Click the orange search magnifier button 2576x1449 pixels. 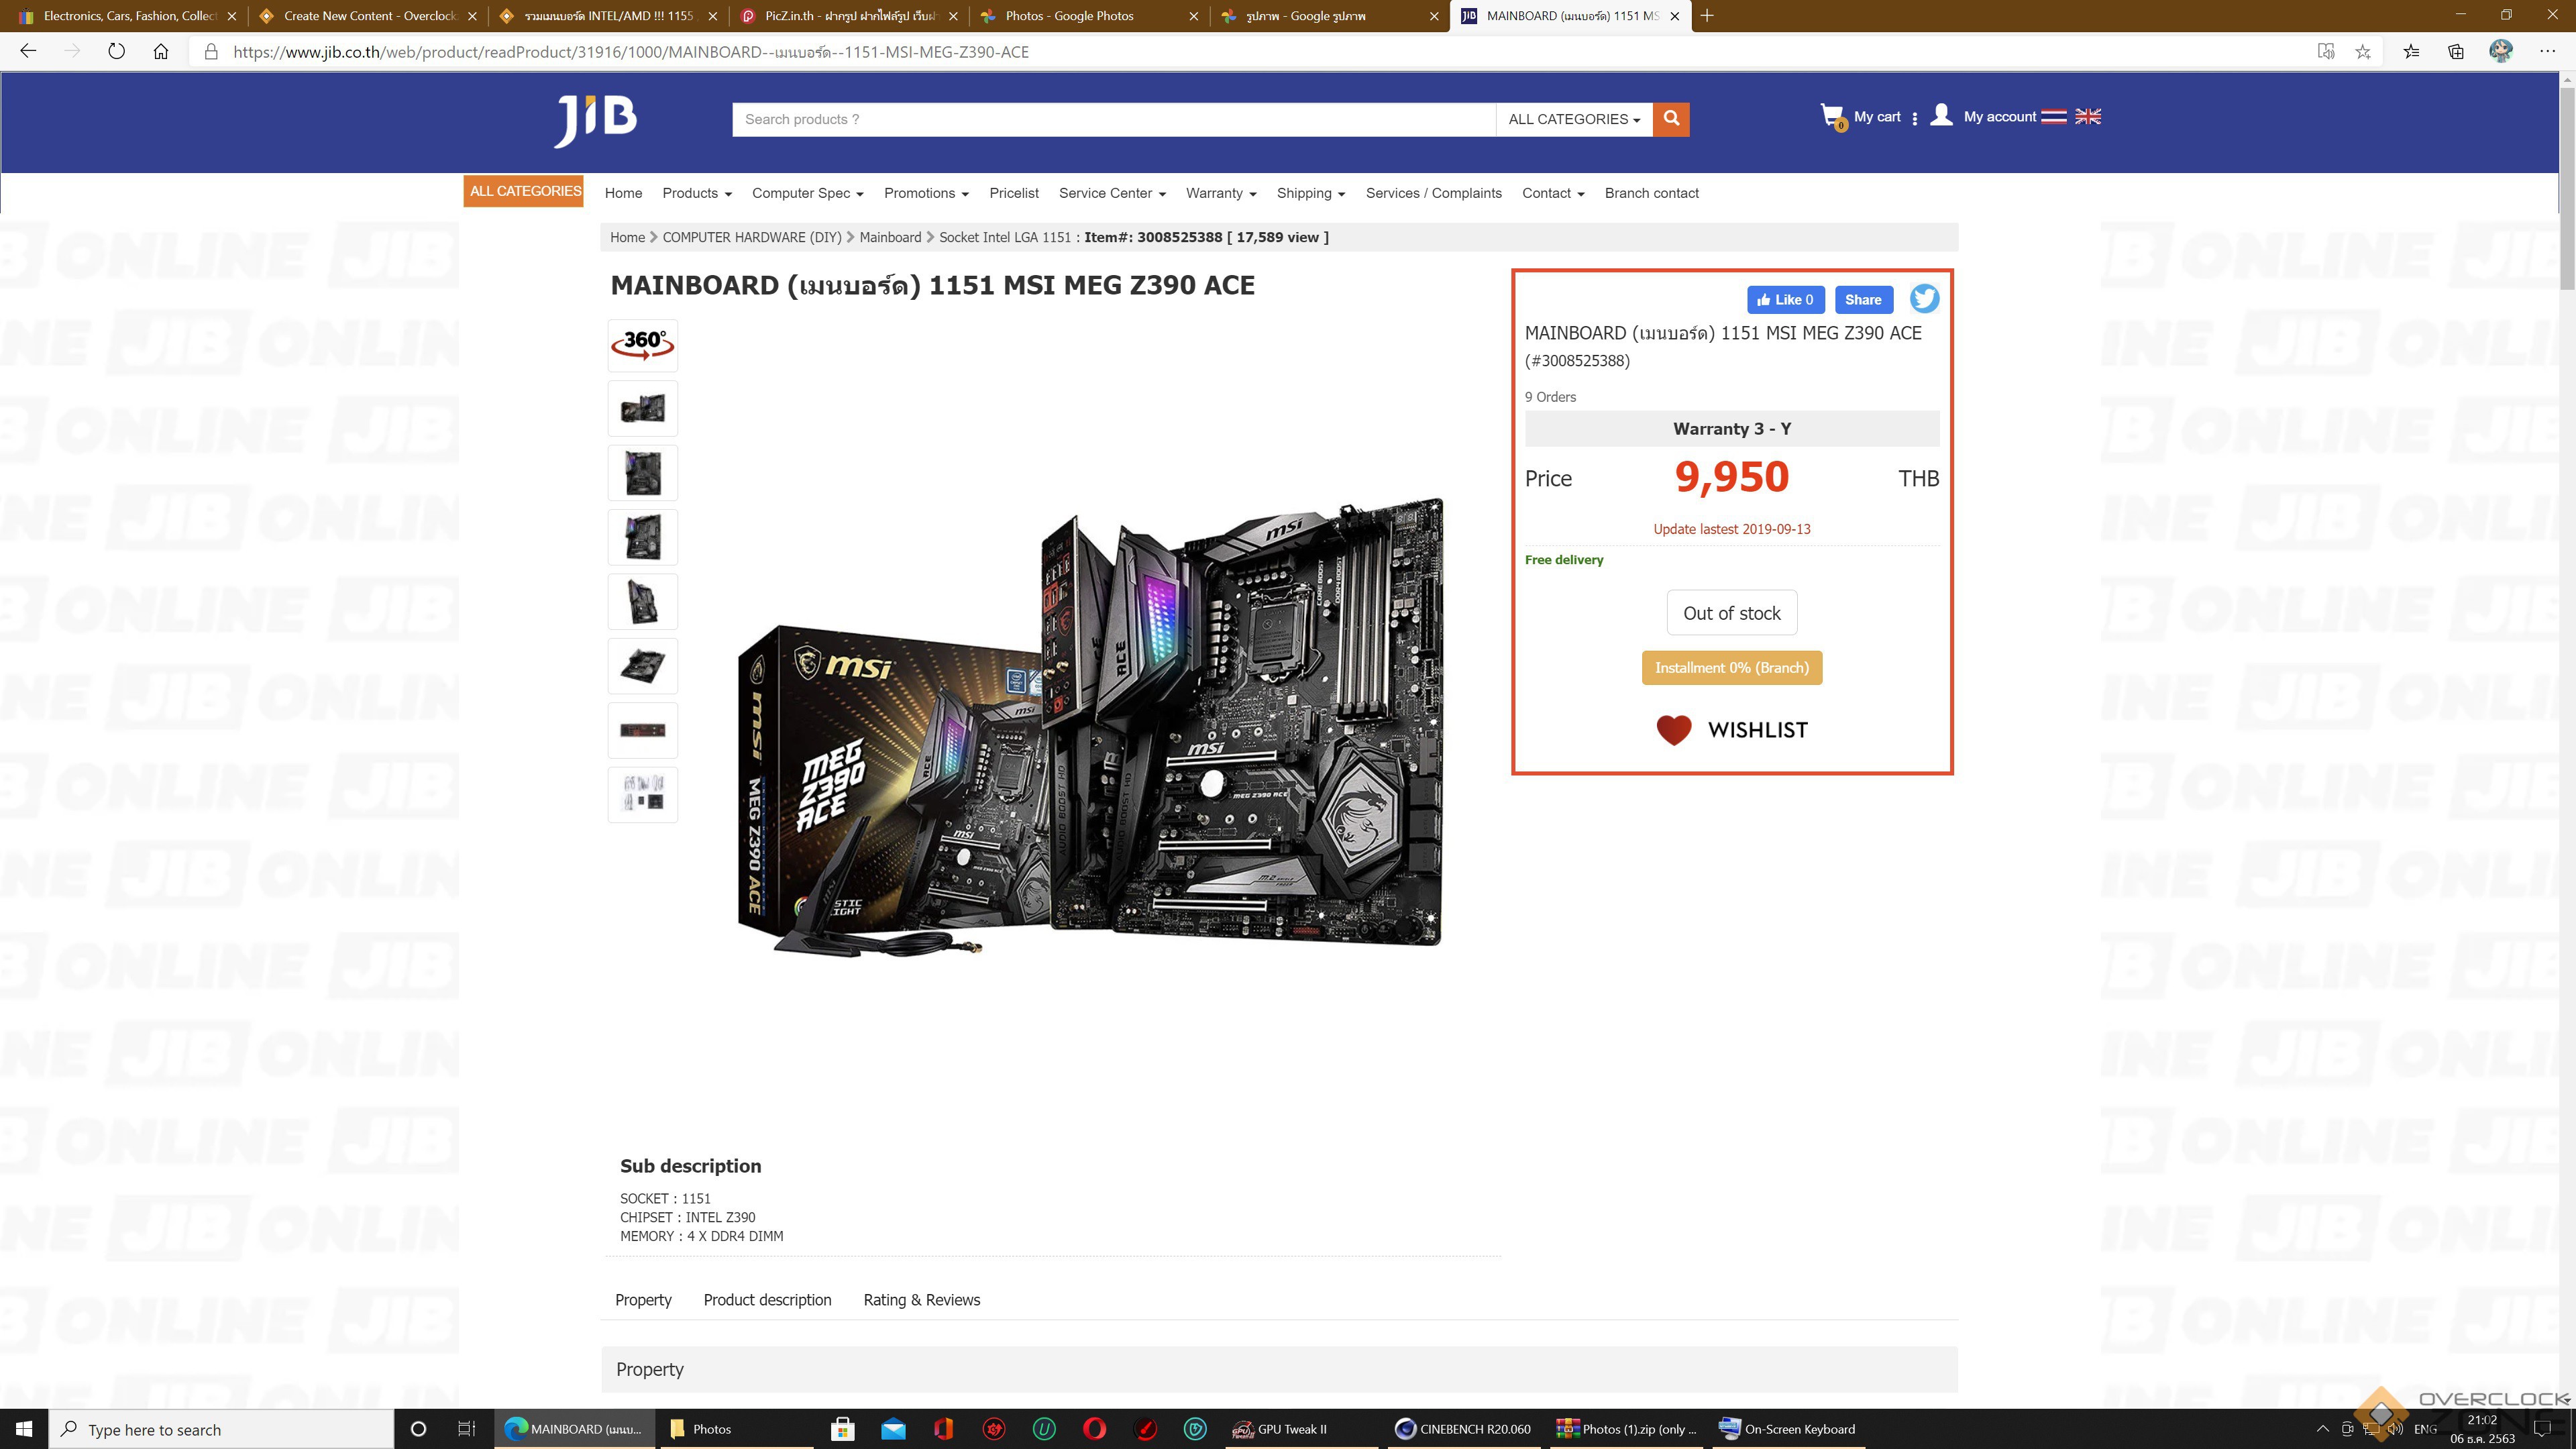point(1671,119)
